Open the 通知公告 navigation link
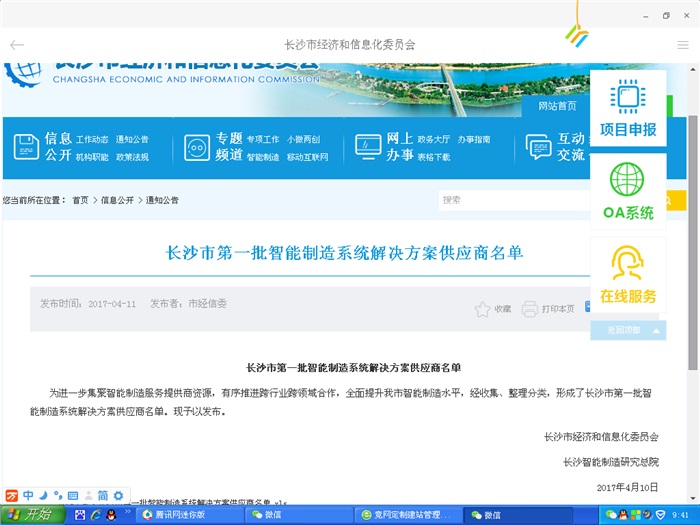This screenshot has height=525, width=700. pos(132,139)
